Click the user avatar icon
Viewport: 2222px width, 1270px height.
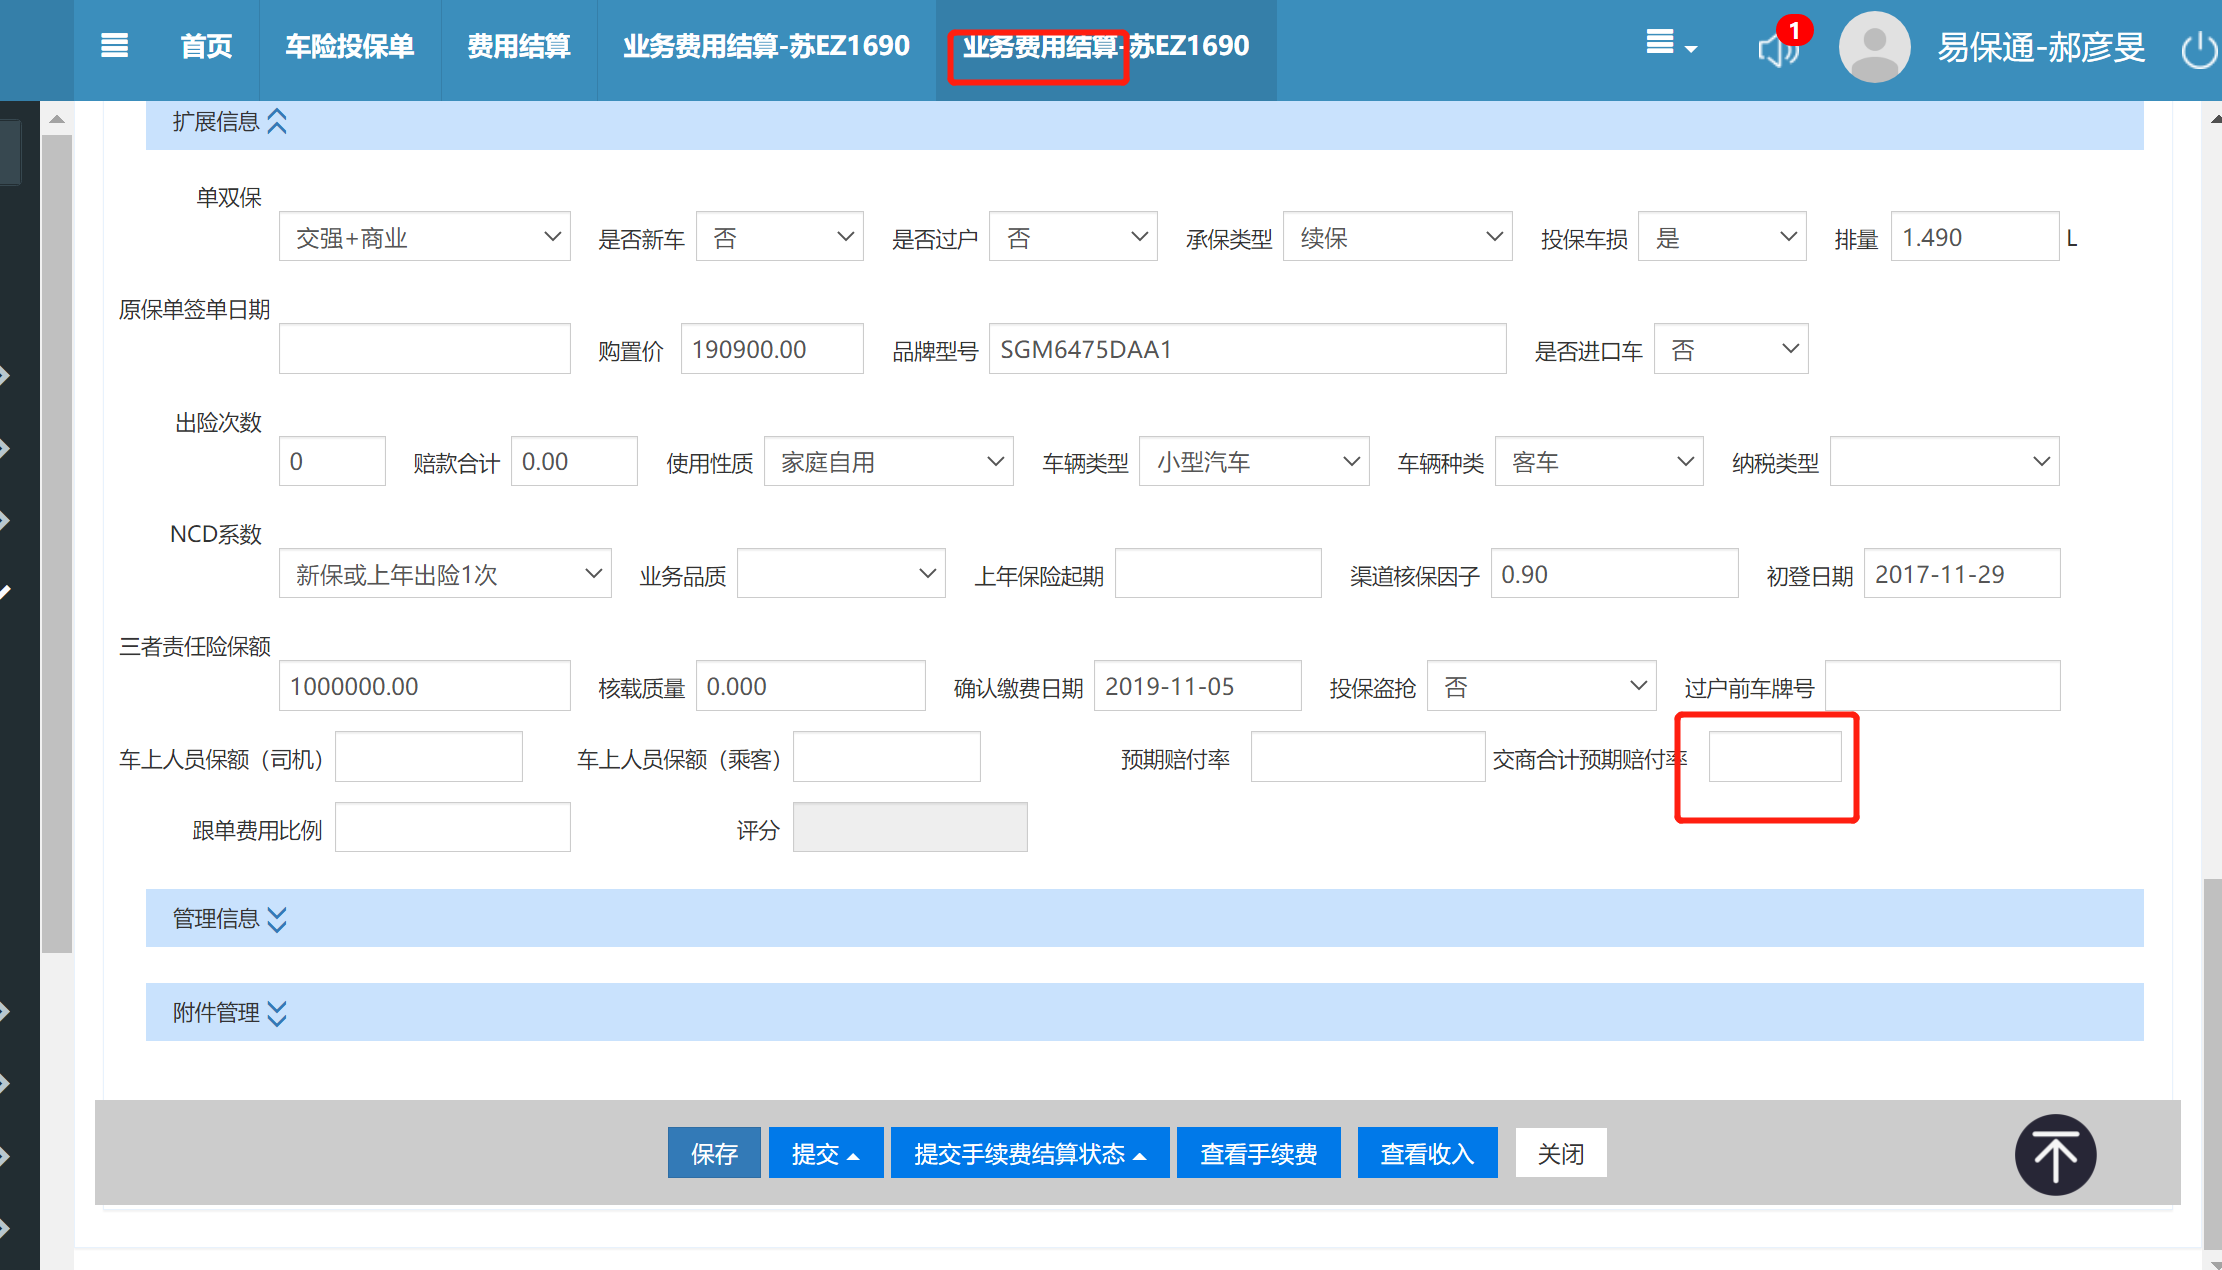click(x=1874, y=47)
